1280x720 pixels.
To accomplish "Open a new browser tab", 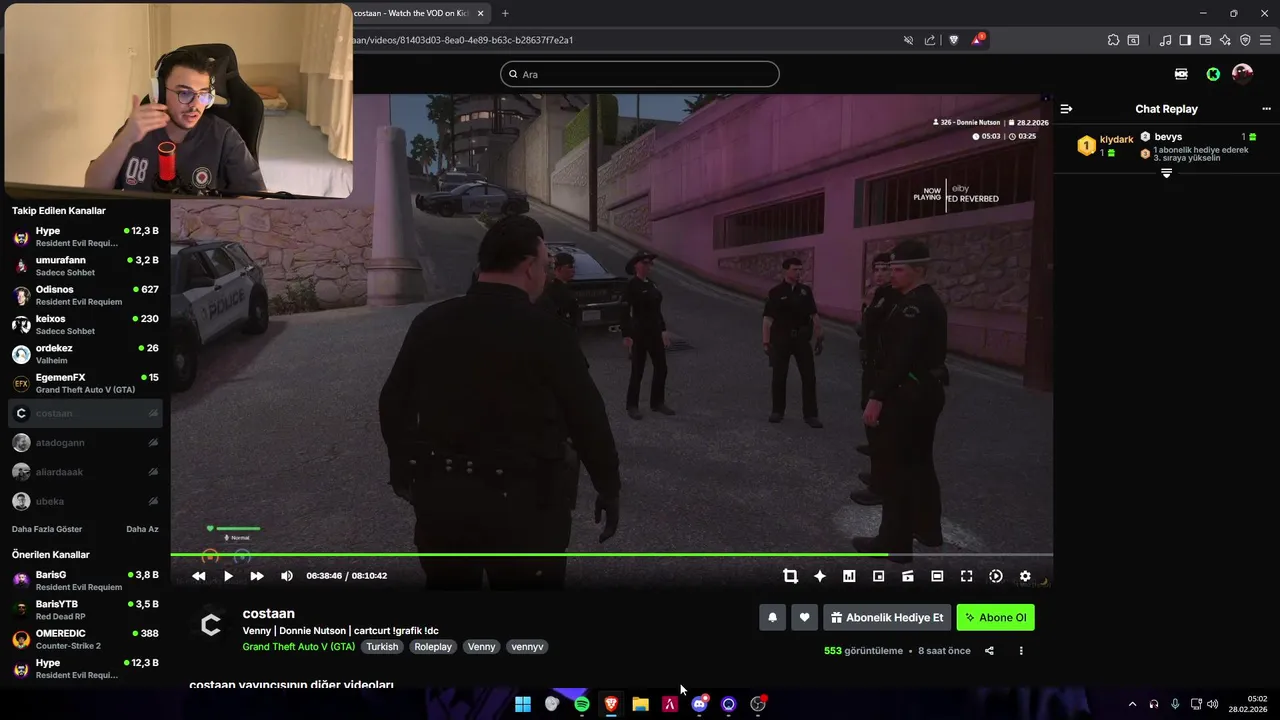I will 505,13.
